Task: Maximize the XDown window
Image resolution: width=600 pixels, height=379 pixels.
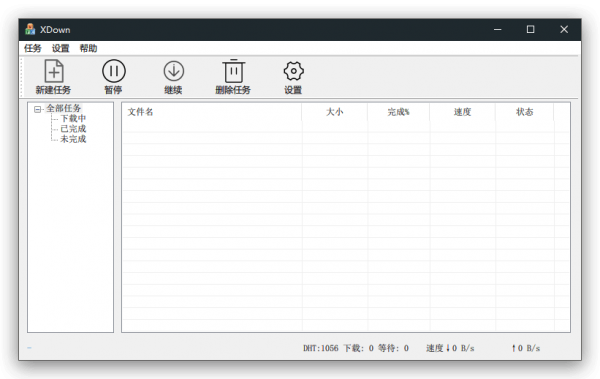Action: 530,29
